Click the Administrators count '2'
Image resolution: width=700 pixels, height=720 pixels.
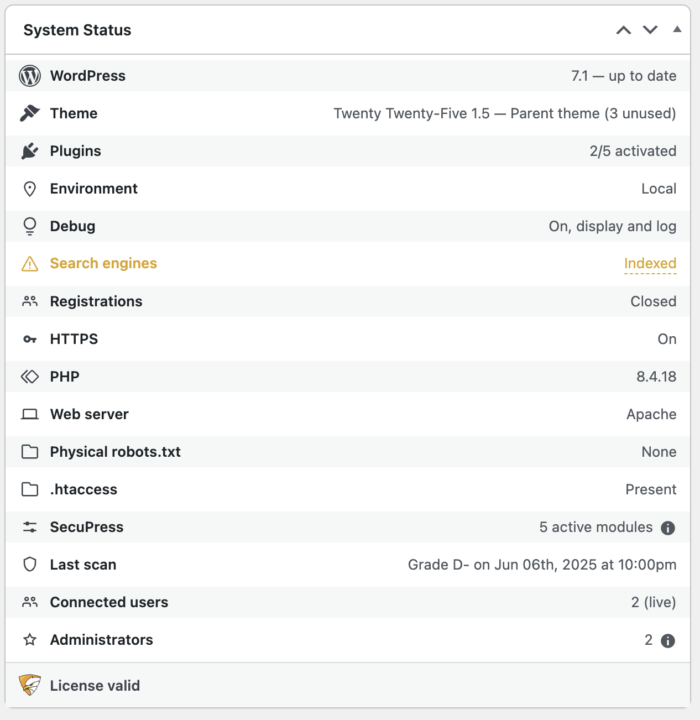649,640
